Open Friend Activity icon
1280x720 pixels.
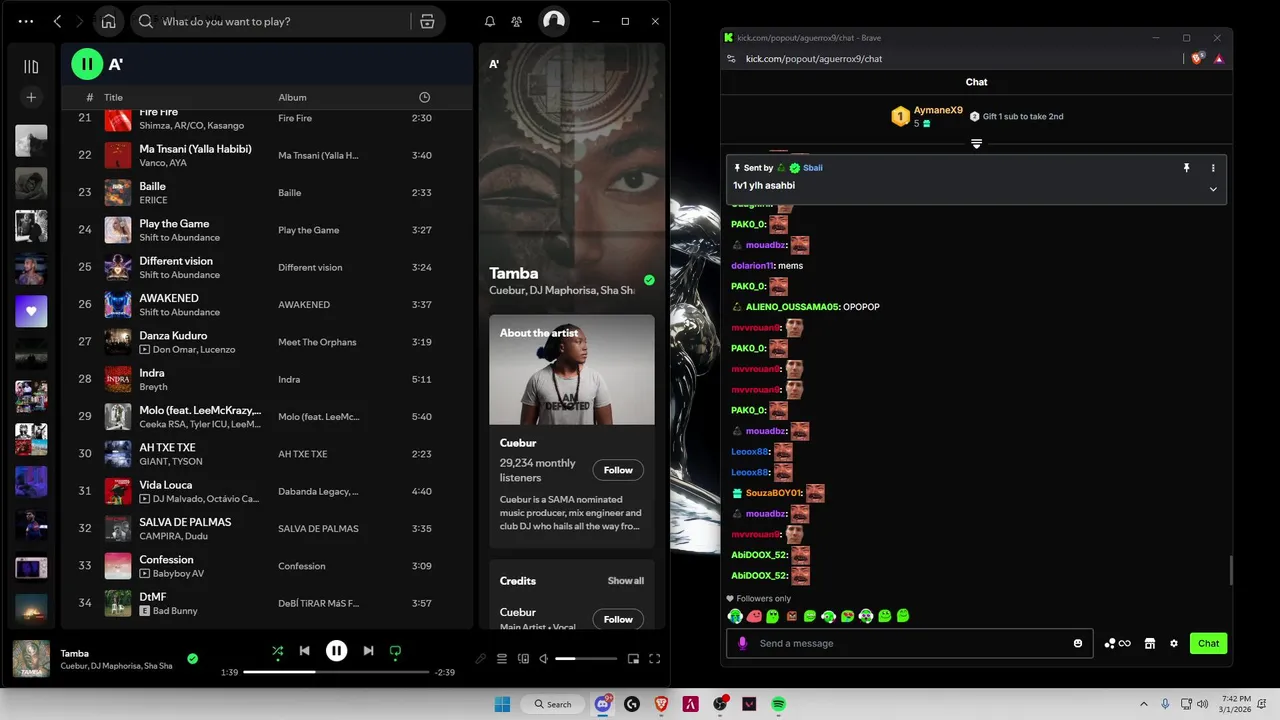(x=516, y=21)
